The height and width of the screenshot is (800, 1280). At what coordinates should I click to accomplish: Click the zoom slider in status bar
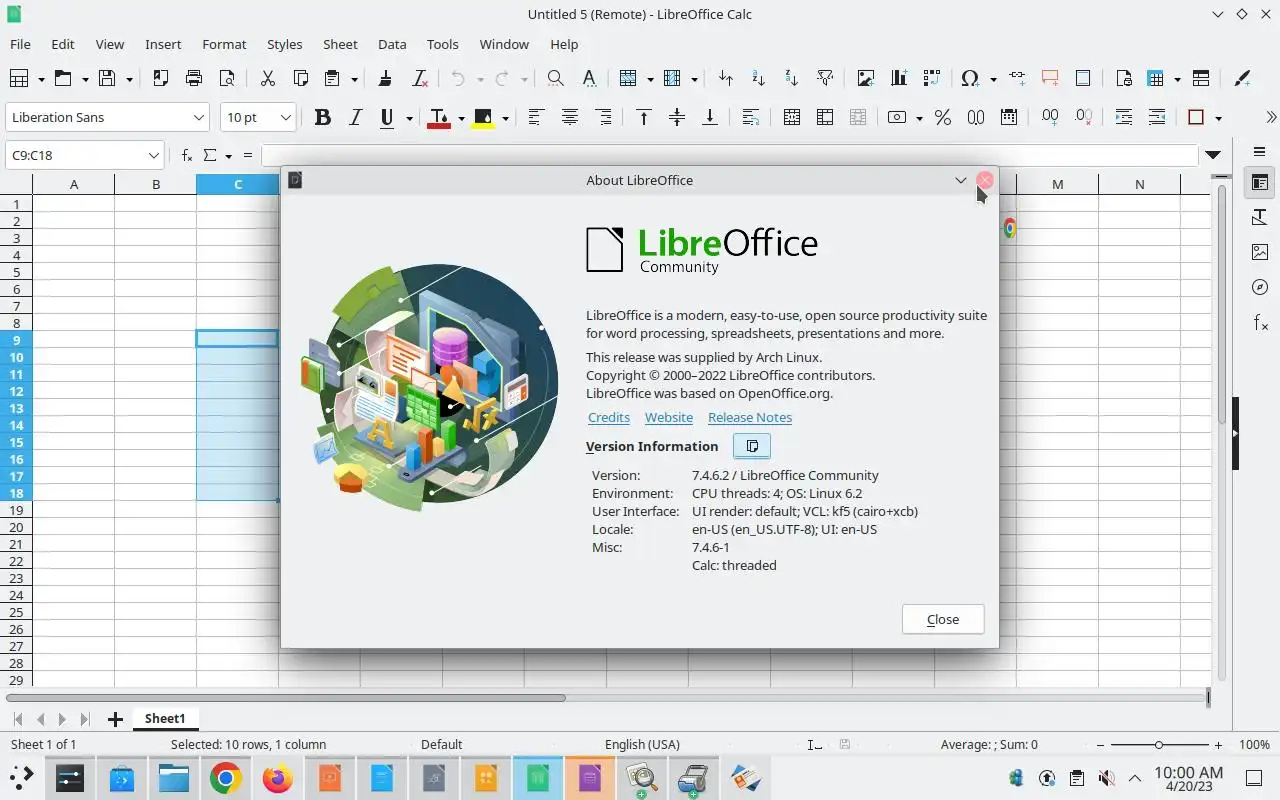point(1159,744)
